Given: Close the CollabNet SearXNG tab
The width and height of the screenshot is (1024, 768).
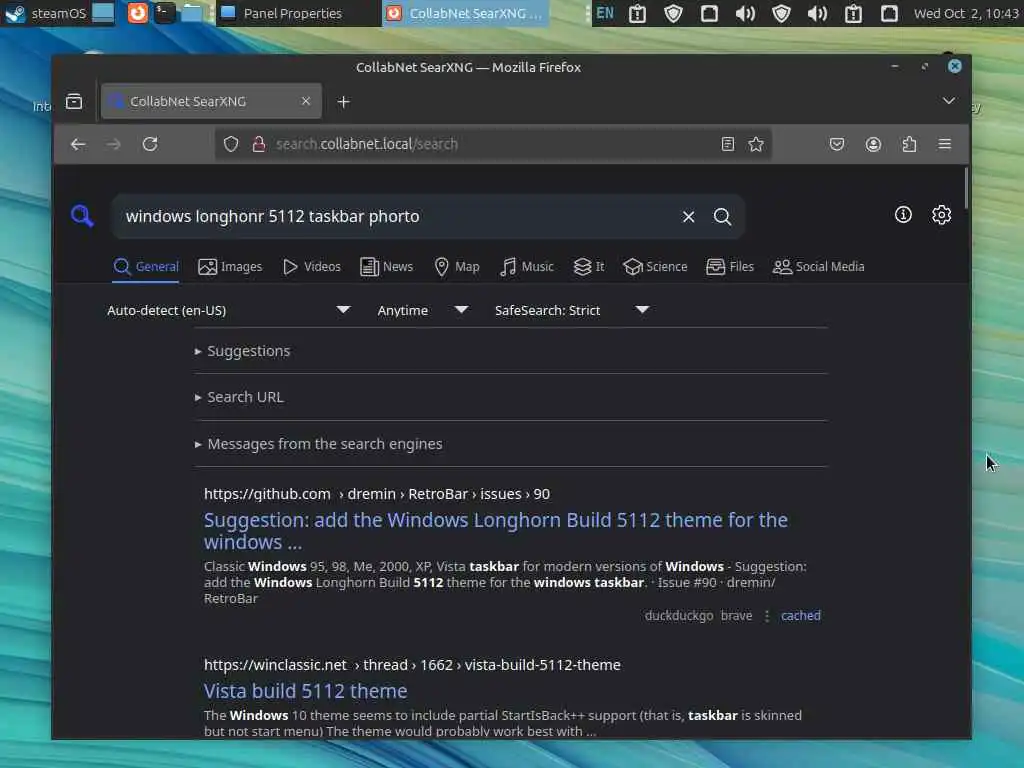Looking at the screenshot, I should point(306,101).
